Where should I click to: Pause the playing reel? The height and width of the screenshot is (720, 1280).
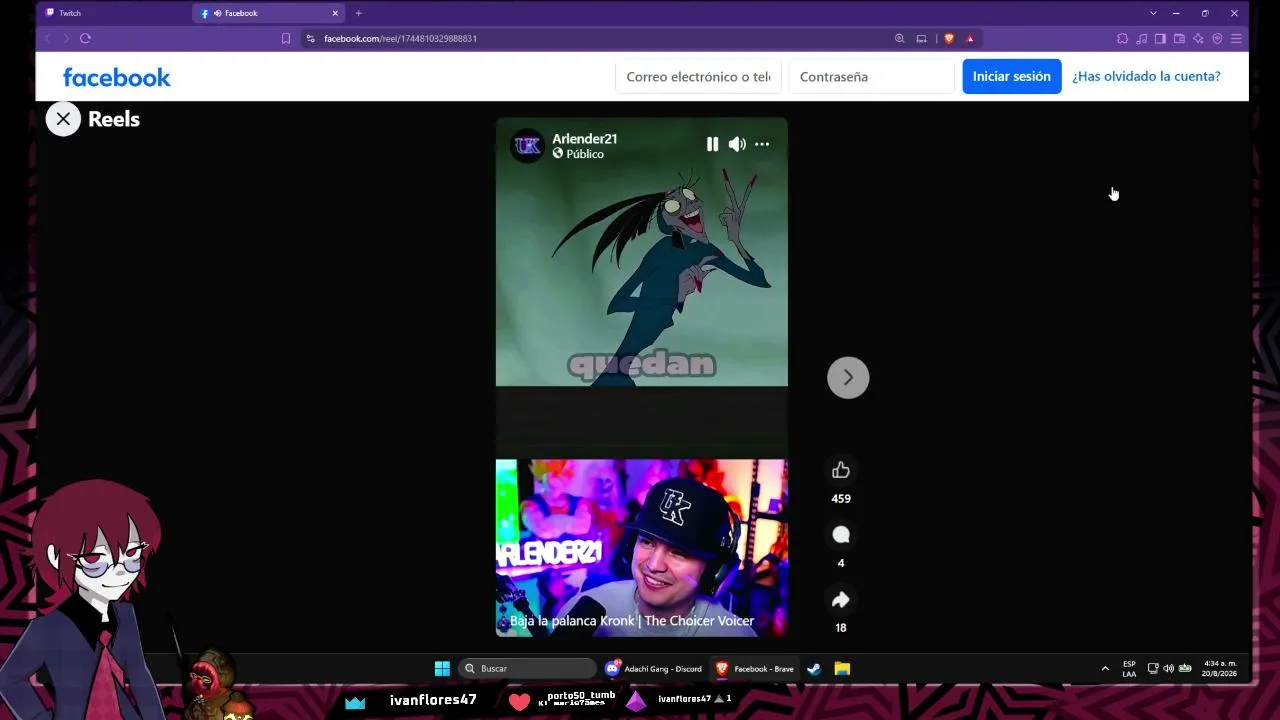712,144
